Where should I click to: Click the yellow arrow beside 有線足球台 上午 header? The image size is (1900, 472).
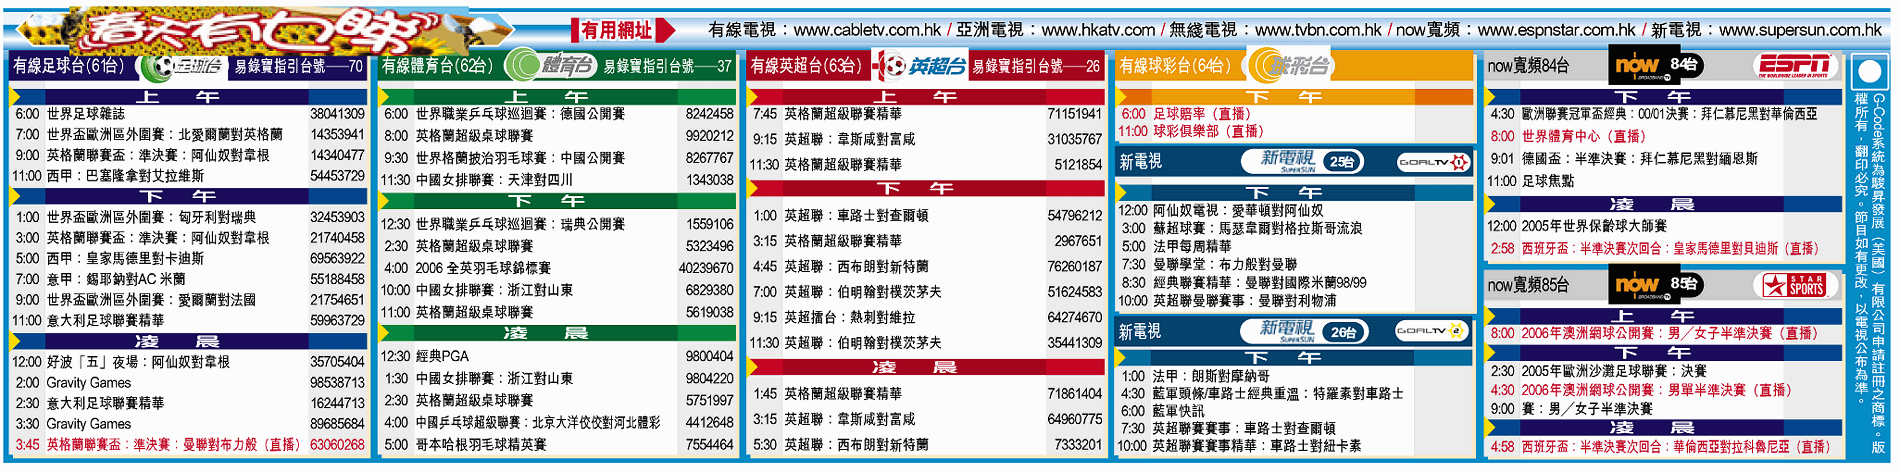(14, 97)
